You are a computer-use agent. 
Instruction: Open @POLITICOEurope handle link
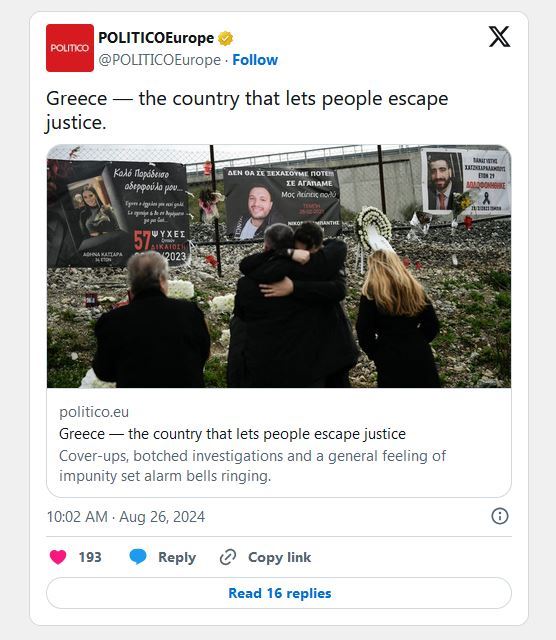click(x=160, y=60)
